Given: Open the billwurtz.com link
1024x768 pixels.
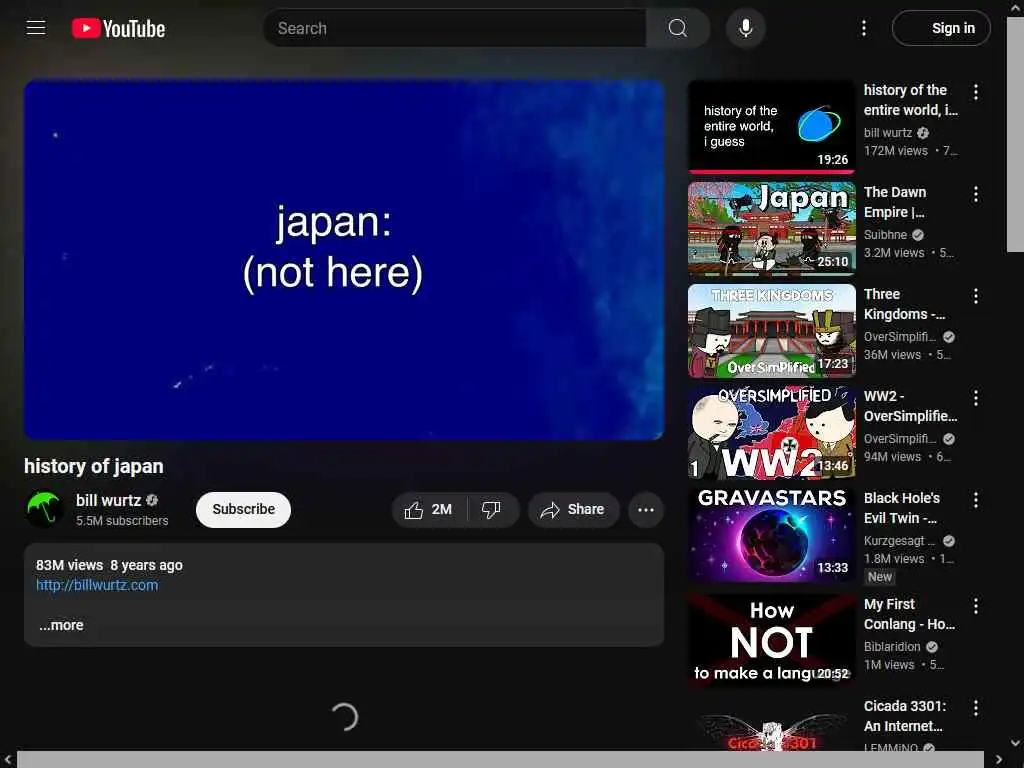Looking at the screenshot, I should tap(97, 585).
